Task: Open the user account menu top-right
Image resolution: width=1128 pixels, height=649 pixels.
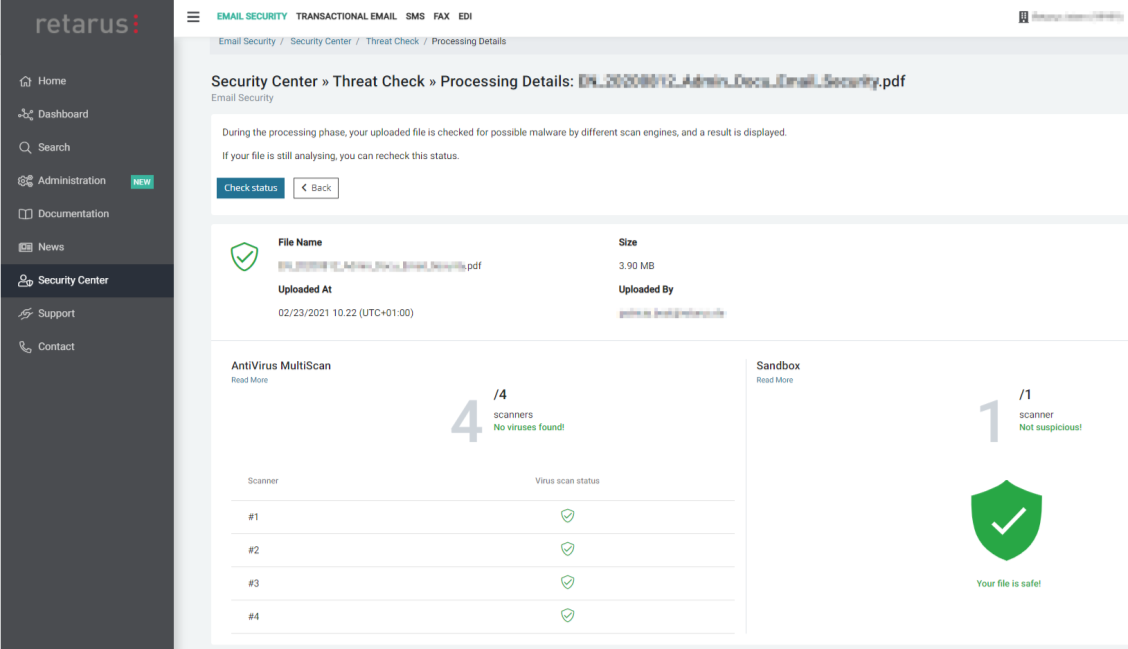Action: pyautogui.click(x=1070, y=17)
